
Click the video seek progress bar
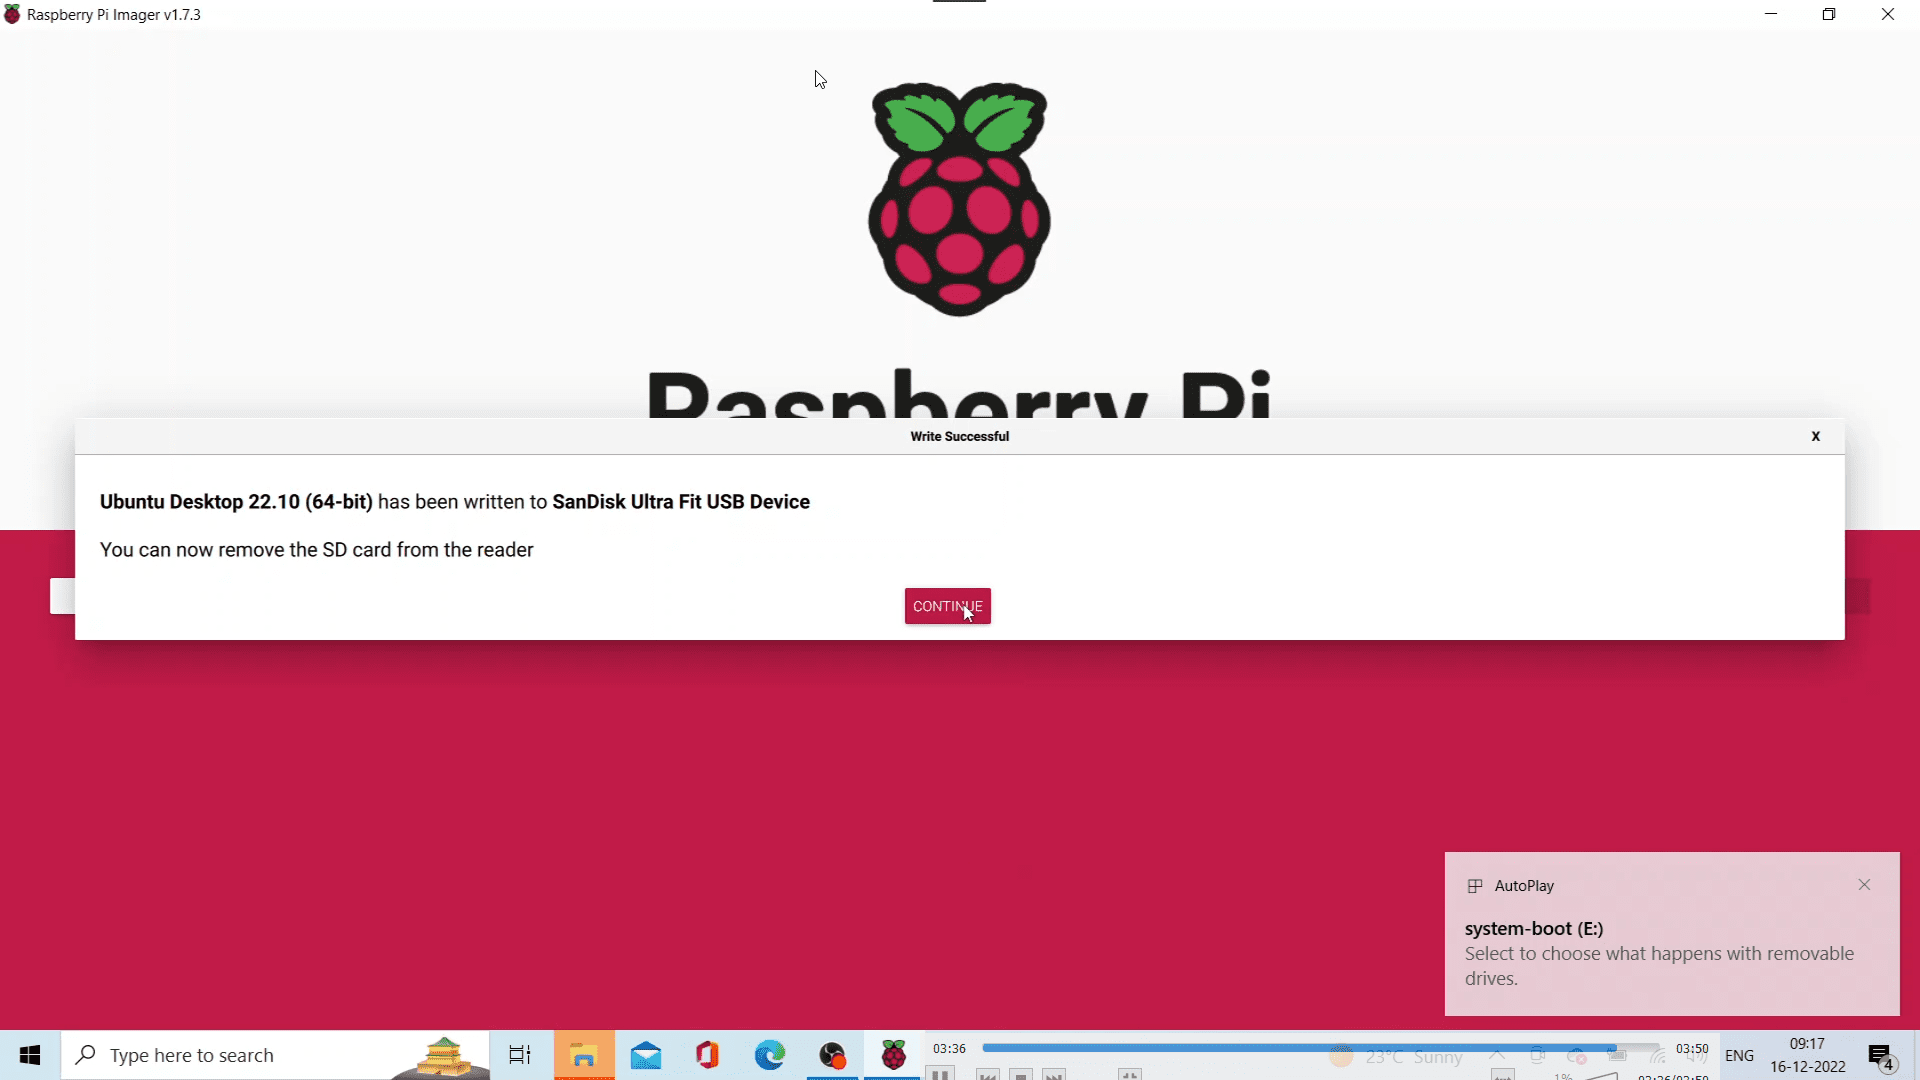pos(1320,1048)
